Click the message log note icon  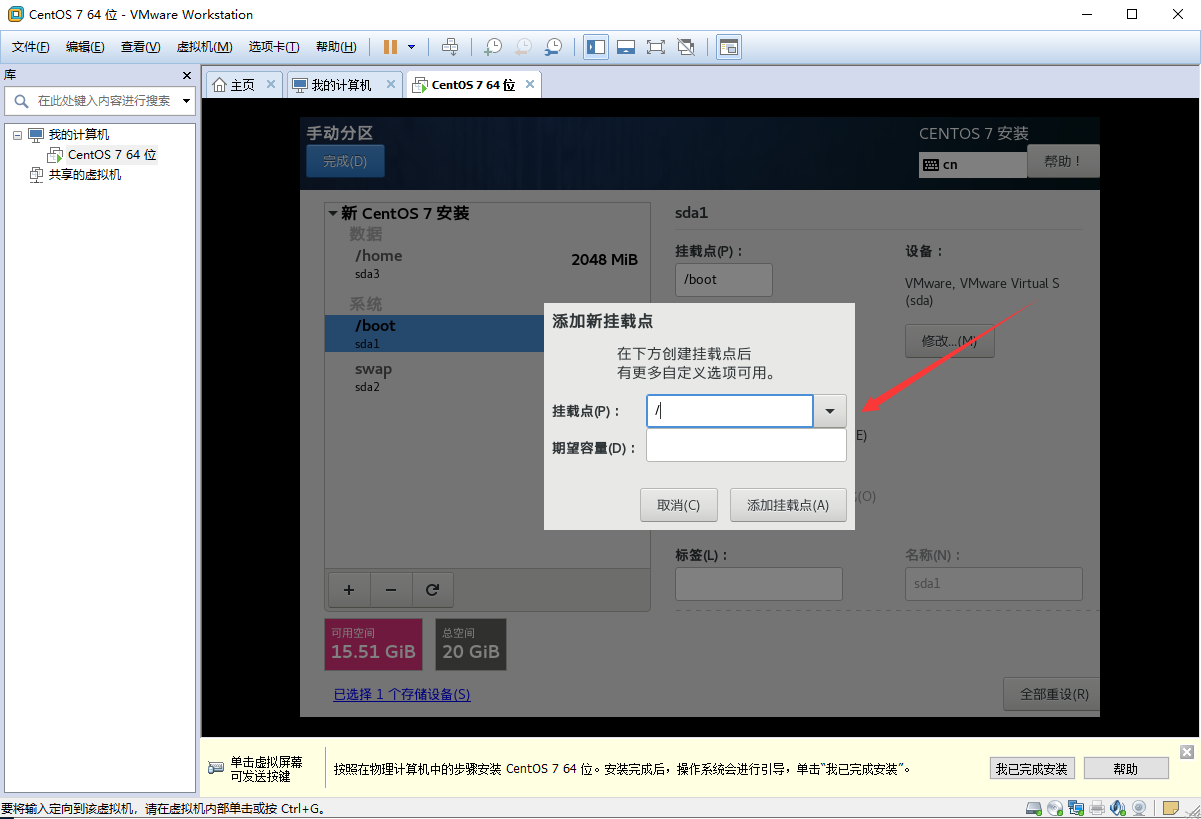pyautogui.click(x=1170, y=808)
